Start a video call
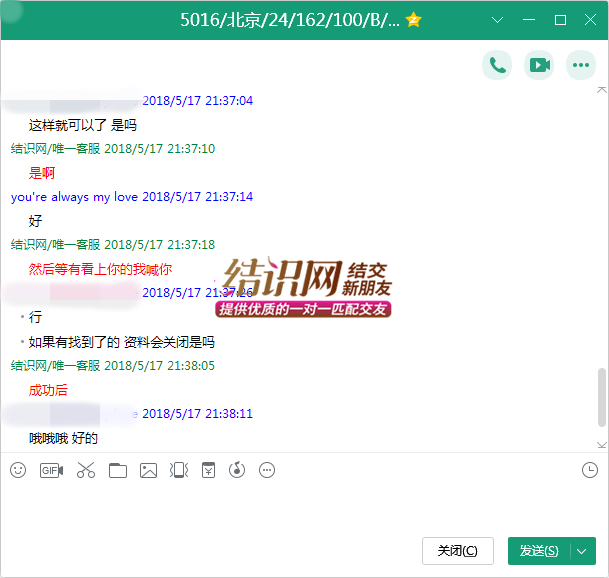 (x=539, y=65)
